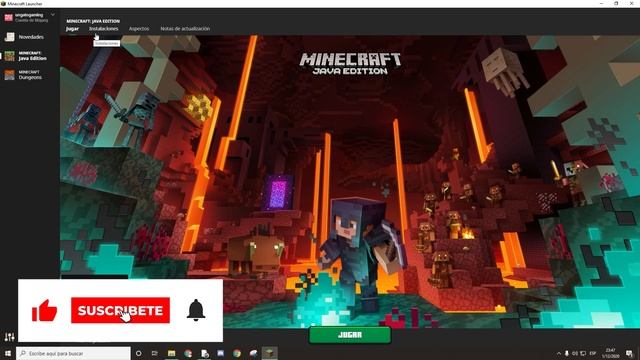
Task: Click the green JUGAR play button
Action: click(x=350, y=335)
